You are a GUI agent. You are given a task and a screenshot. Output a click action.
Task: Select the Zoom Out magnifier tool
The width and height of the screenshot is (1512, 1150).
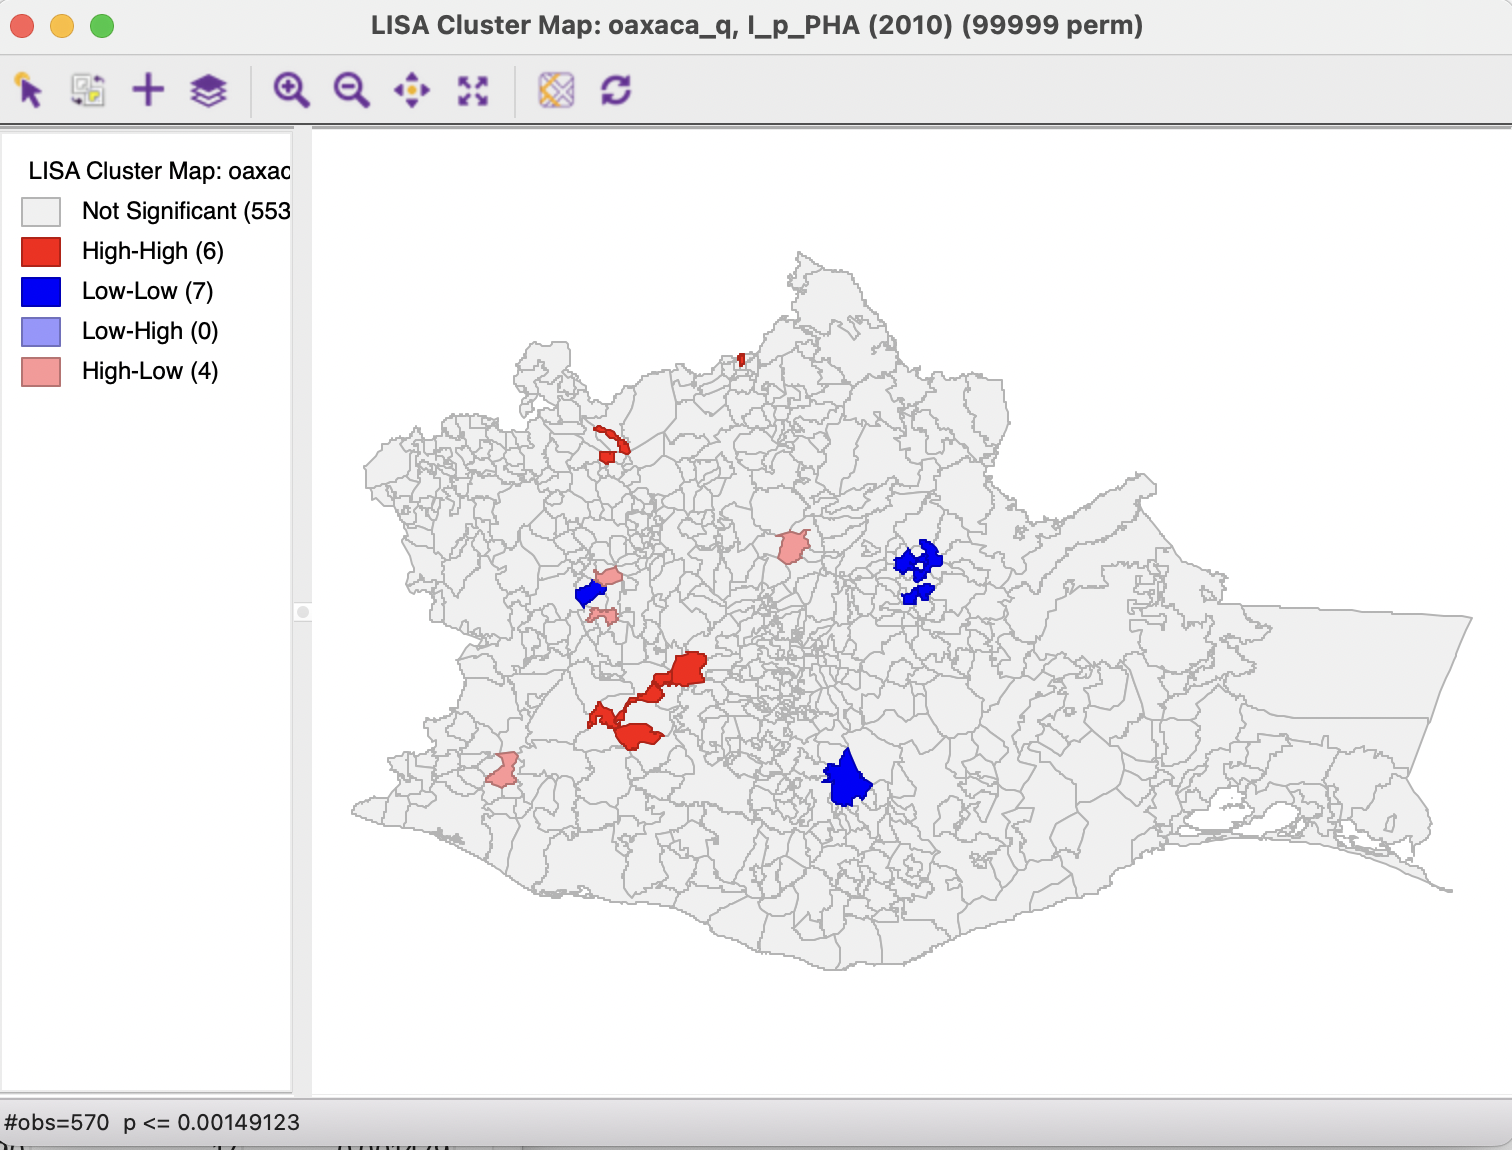(351, 90)
